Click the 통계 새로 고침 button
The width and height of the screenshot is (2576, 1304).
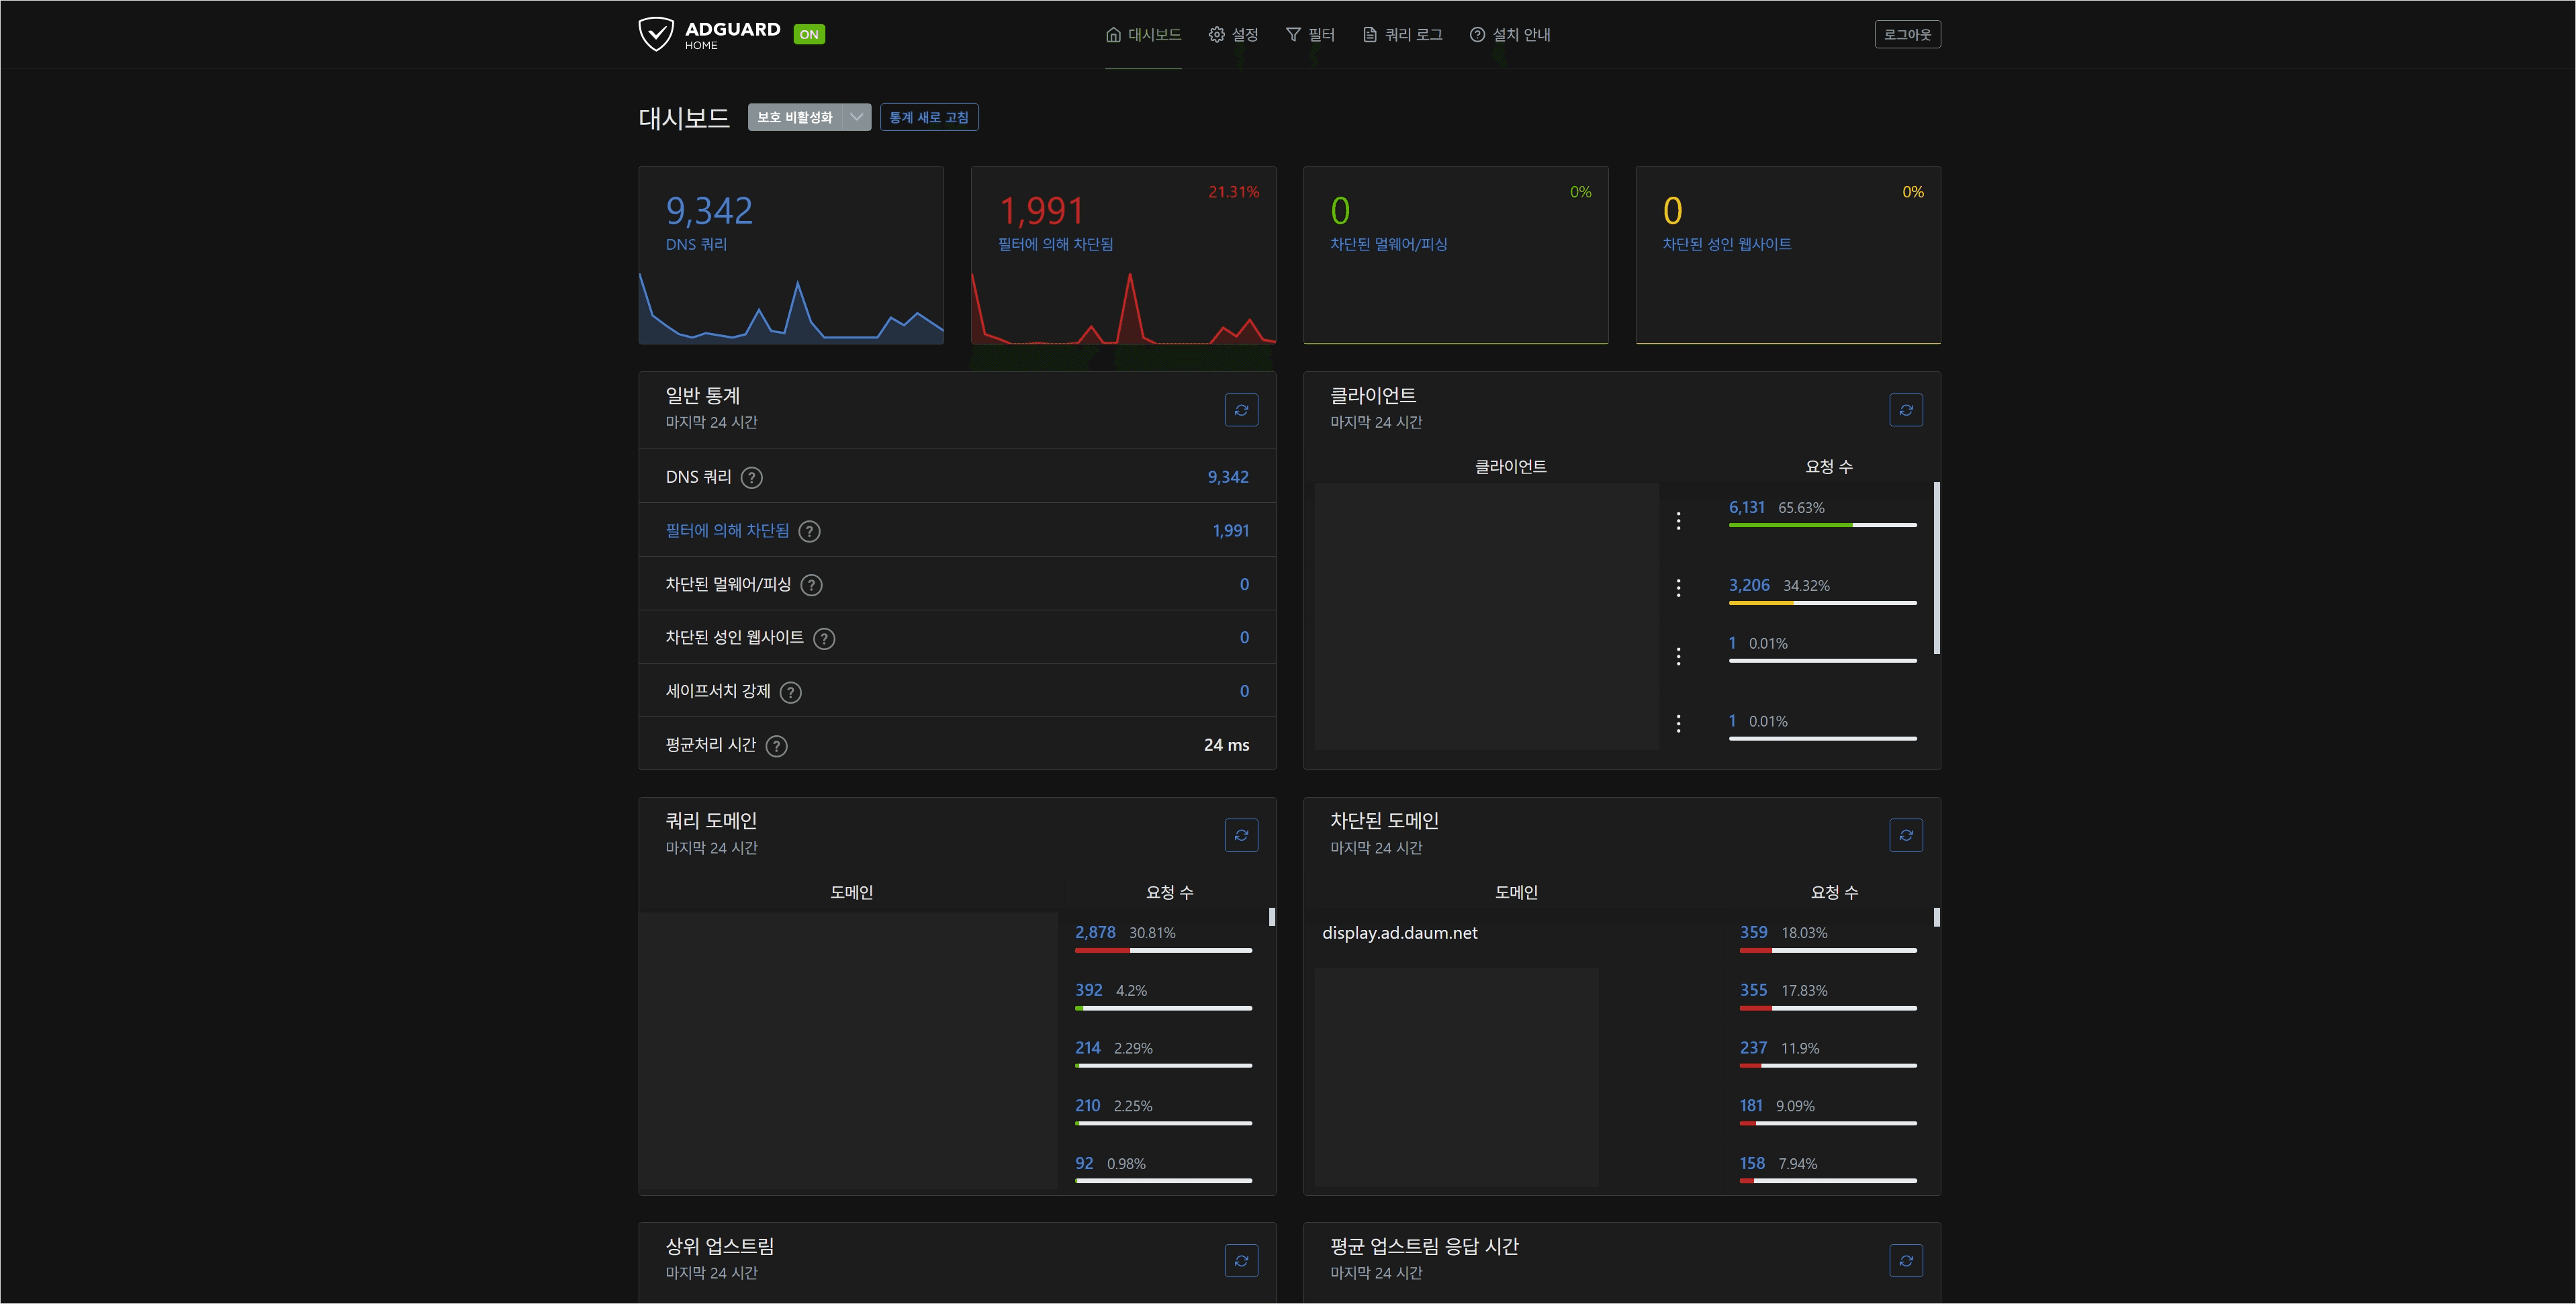(929, 117)
